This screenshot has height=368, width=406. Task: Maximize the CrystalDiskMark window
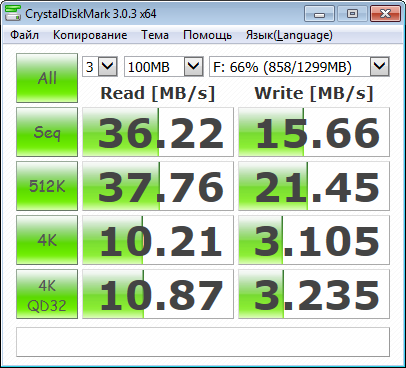pyautogui.click(x=352, y=14)
